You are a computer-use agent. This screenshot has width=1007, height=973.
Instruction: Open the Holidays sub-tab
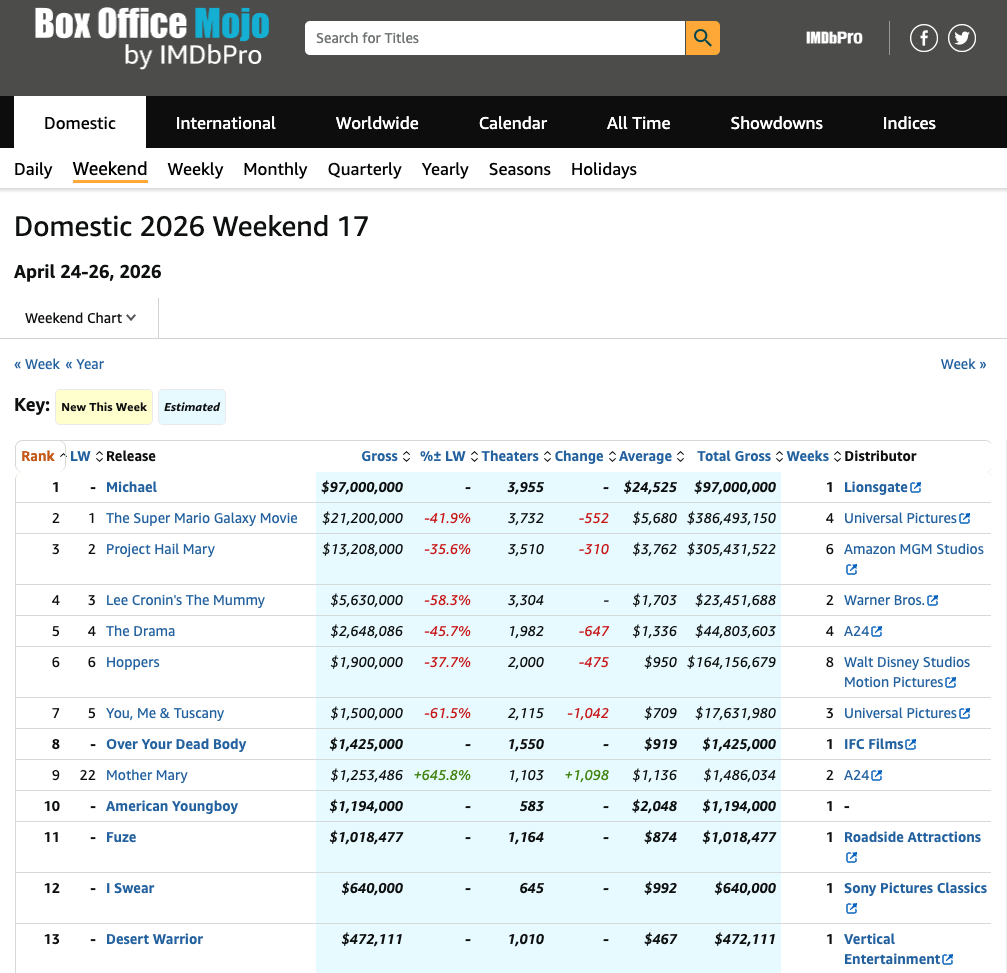(x=604, y=170)
